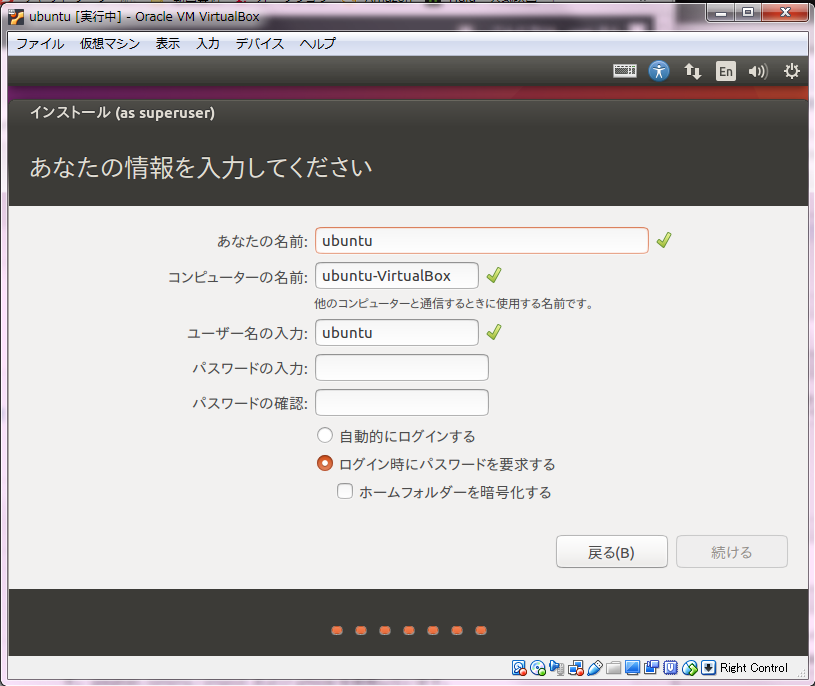This screenshot has width=815, height=686.
Task: Enable the ホームフォルダーを暗号化する checkbox
Action: [345, 492]
